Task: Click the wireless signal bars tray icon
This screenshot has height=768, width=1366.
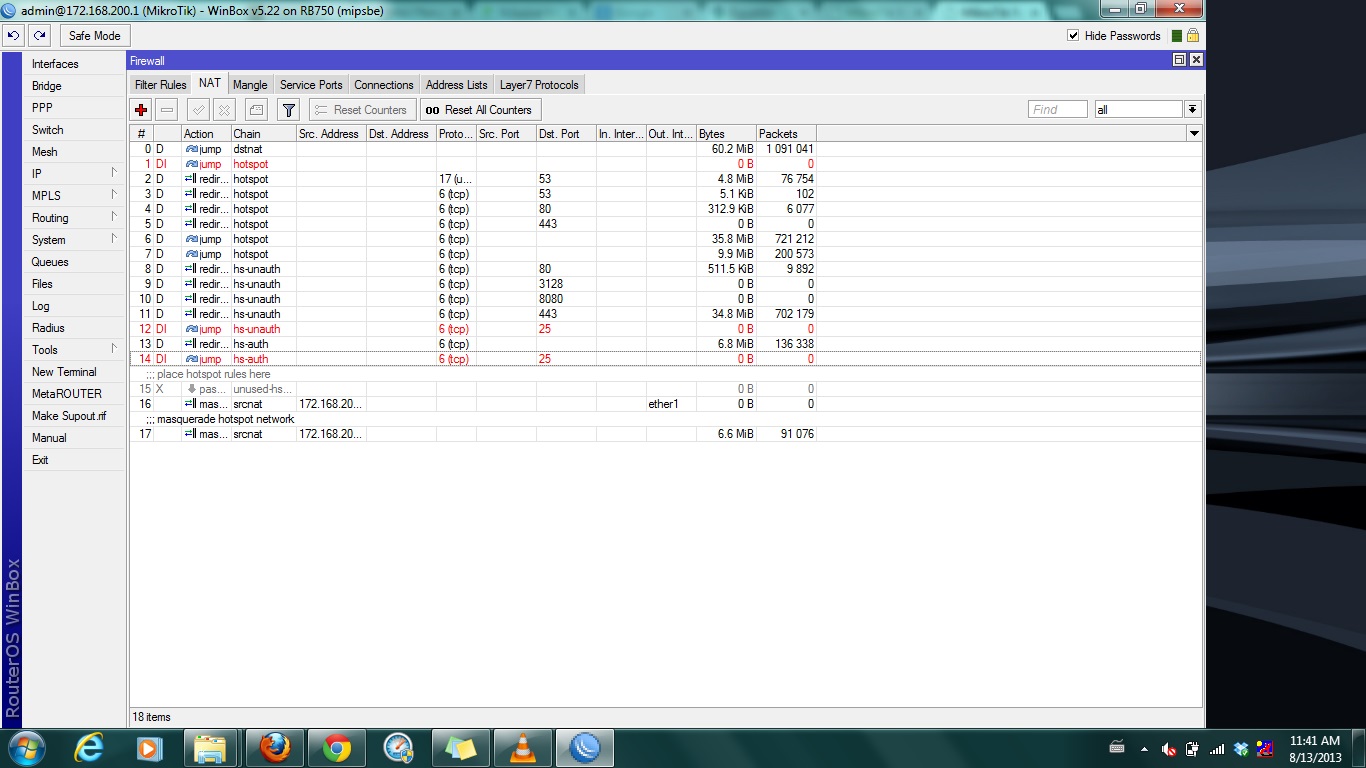Action: (x=1217, y=749)
